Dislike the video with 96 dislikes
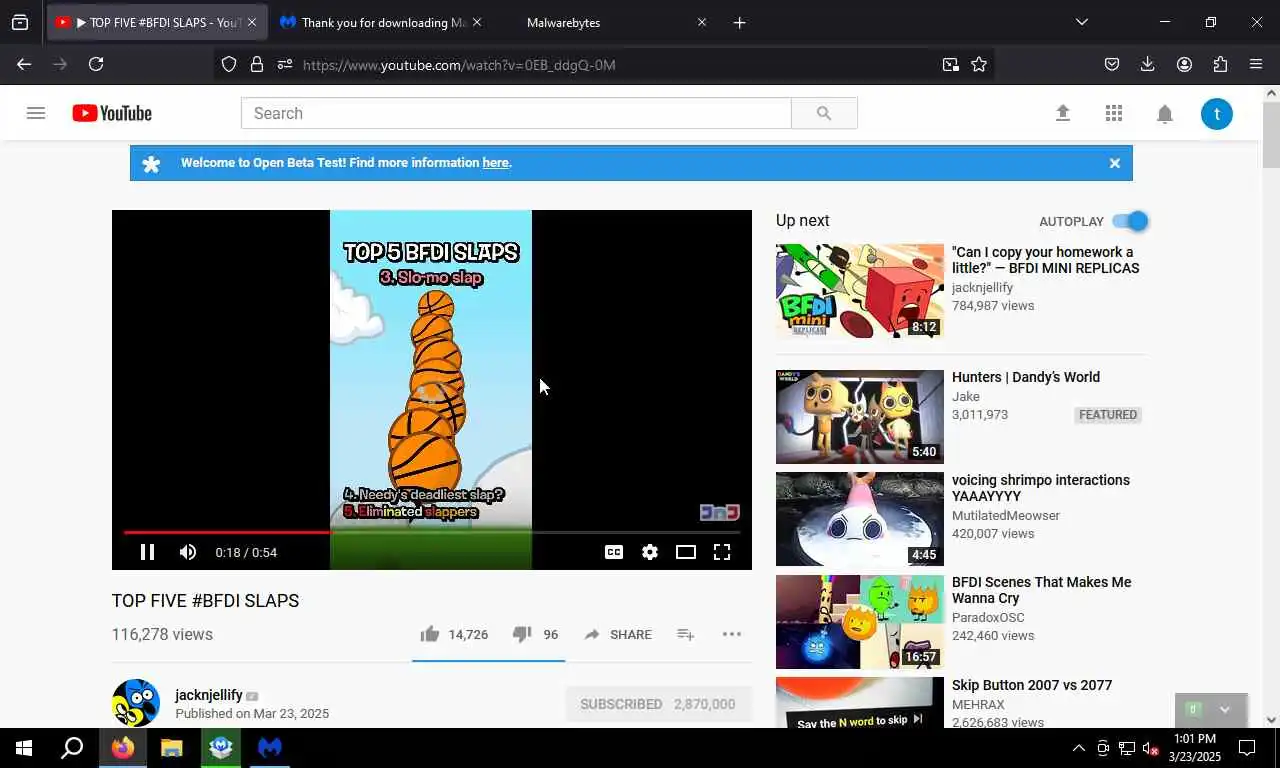 point(535,634)
